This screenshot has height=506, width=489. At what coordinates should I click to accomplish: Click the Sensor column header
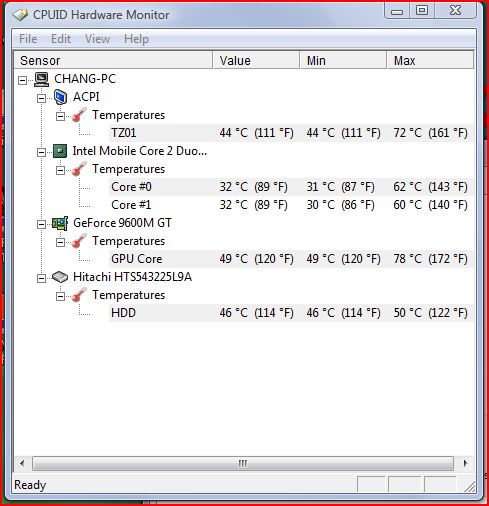pyautogui.click(x=113, y=60)
